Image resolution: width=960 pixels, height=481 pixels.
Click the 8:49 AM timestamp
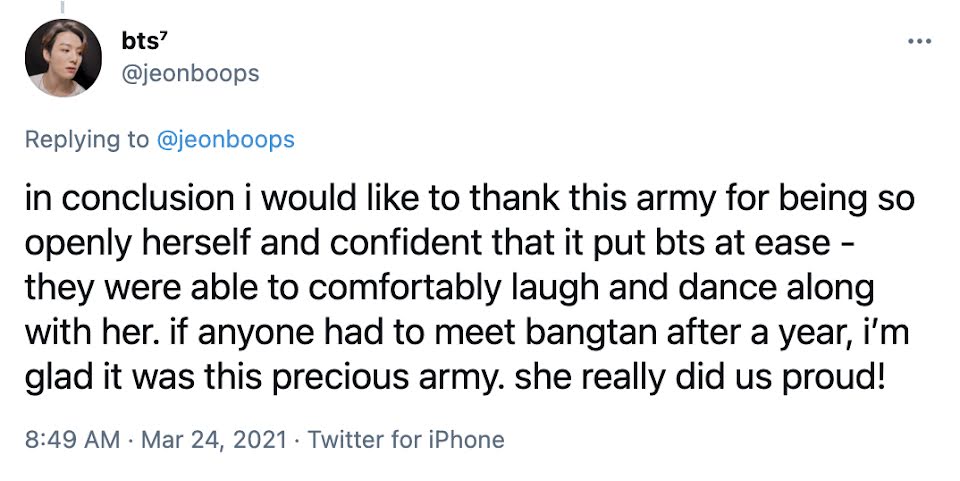[x=65, y=439]
